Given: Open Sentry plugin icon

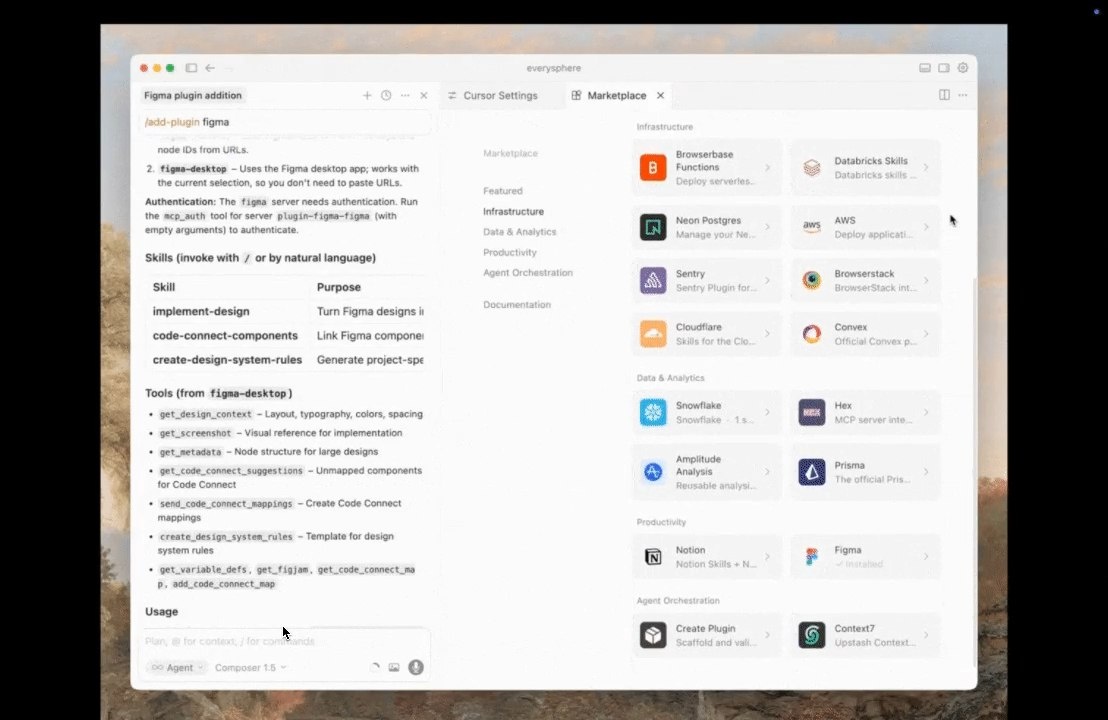Looking at the screenshot, I should coord(653,281).
